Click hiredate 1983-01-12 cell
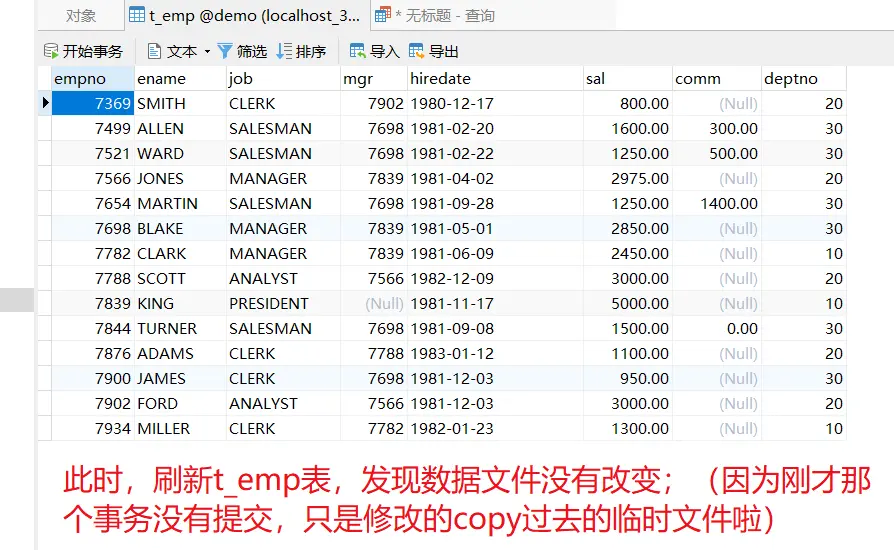Image resolution: width=894 pixels, height=550 pixels. coord(495,354)
